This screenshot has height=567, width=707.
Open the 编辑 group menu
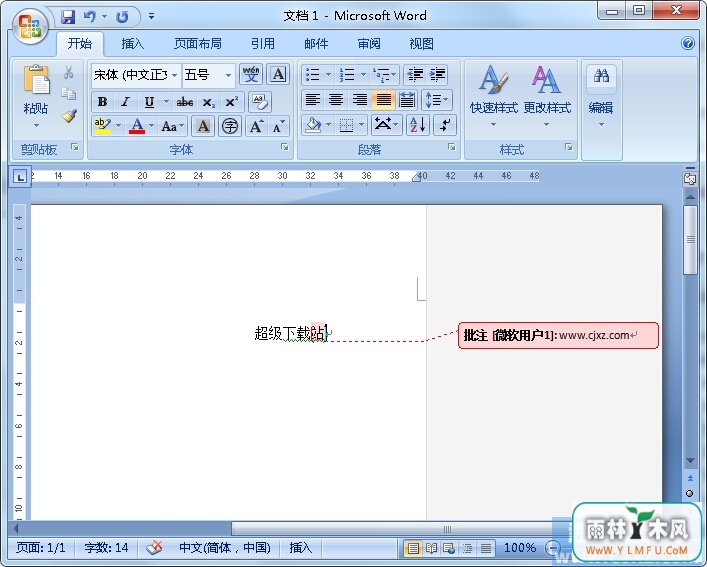pos(601,96)
